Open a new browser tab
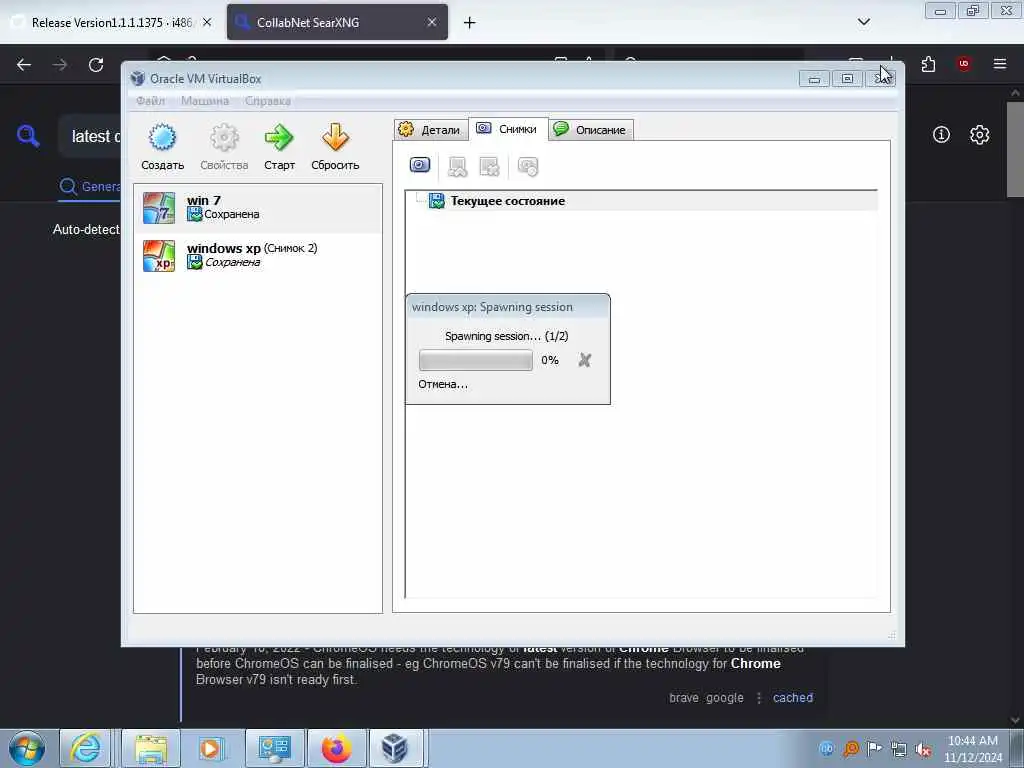 click(x=470, y=23)
